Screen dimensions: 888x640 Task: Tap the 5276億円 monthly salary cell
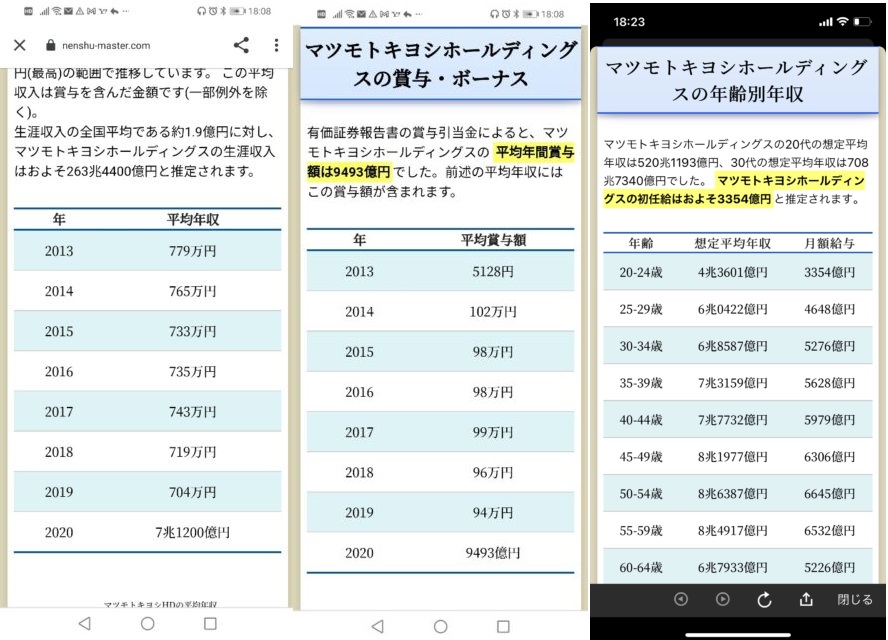click(x=830, y=346)
